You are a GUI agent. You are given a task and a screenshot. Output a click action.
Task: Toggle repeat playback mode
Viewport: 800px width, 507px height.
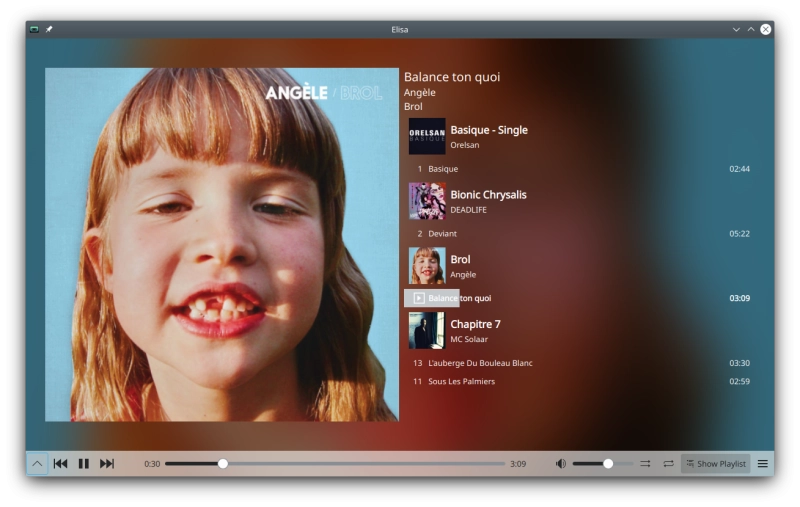pos(668,464)
